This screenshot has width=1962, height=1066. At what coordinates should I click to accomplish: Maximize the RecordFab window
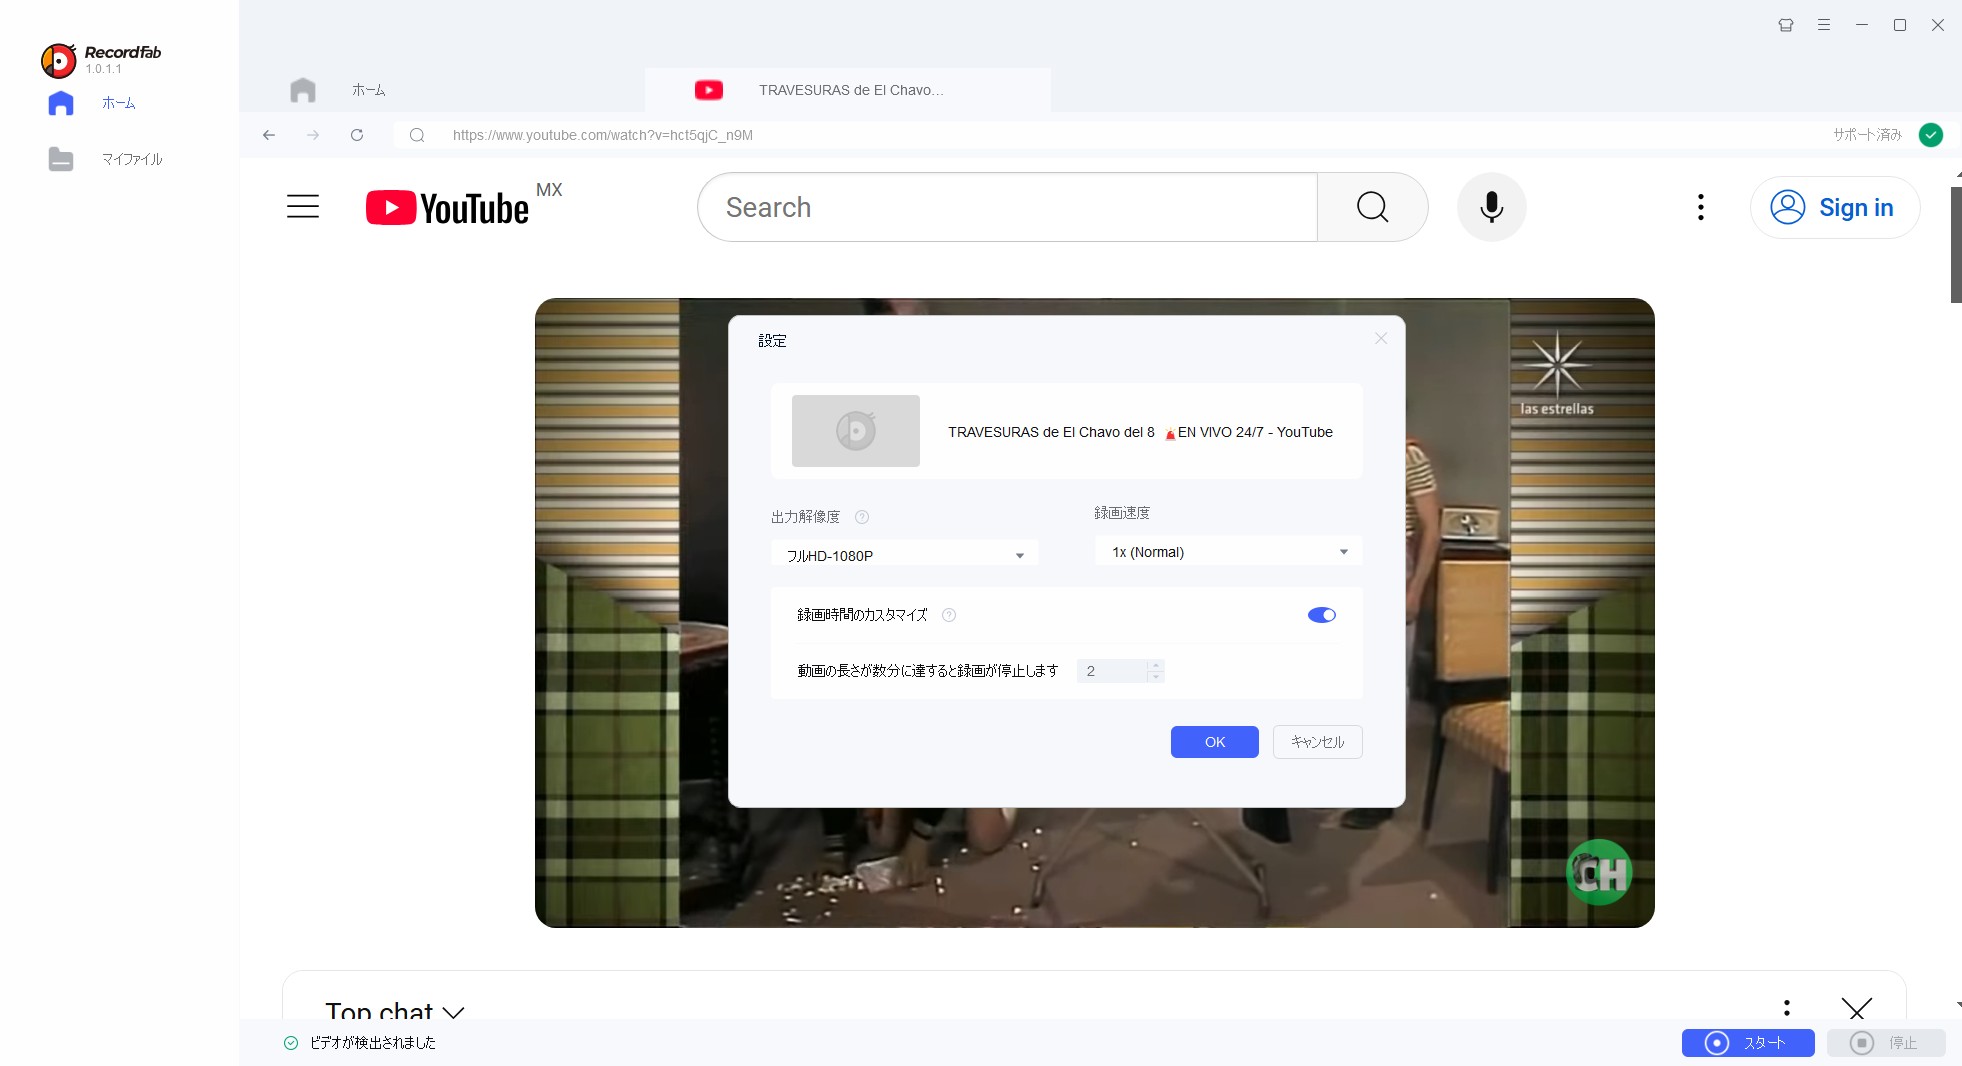1900,25
